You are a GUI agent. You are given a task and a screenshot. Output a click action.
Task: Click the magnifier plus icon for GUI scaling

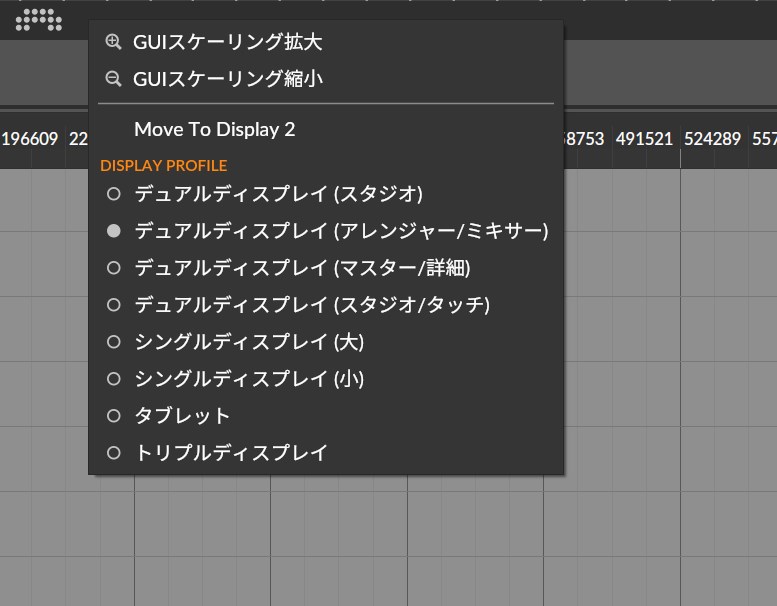(x=113, y=42)
